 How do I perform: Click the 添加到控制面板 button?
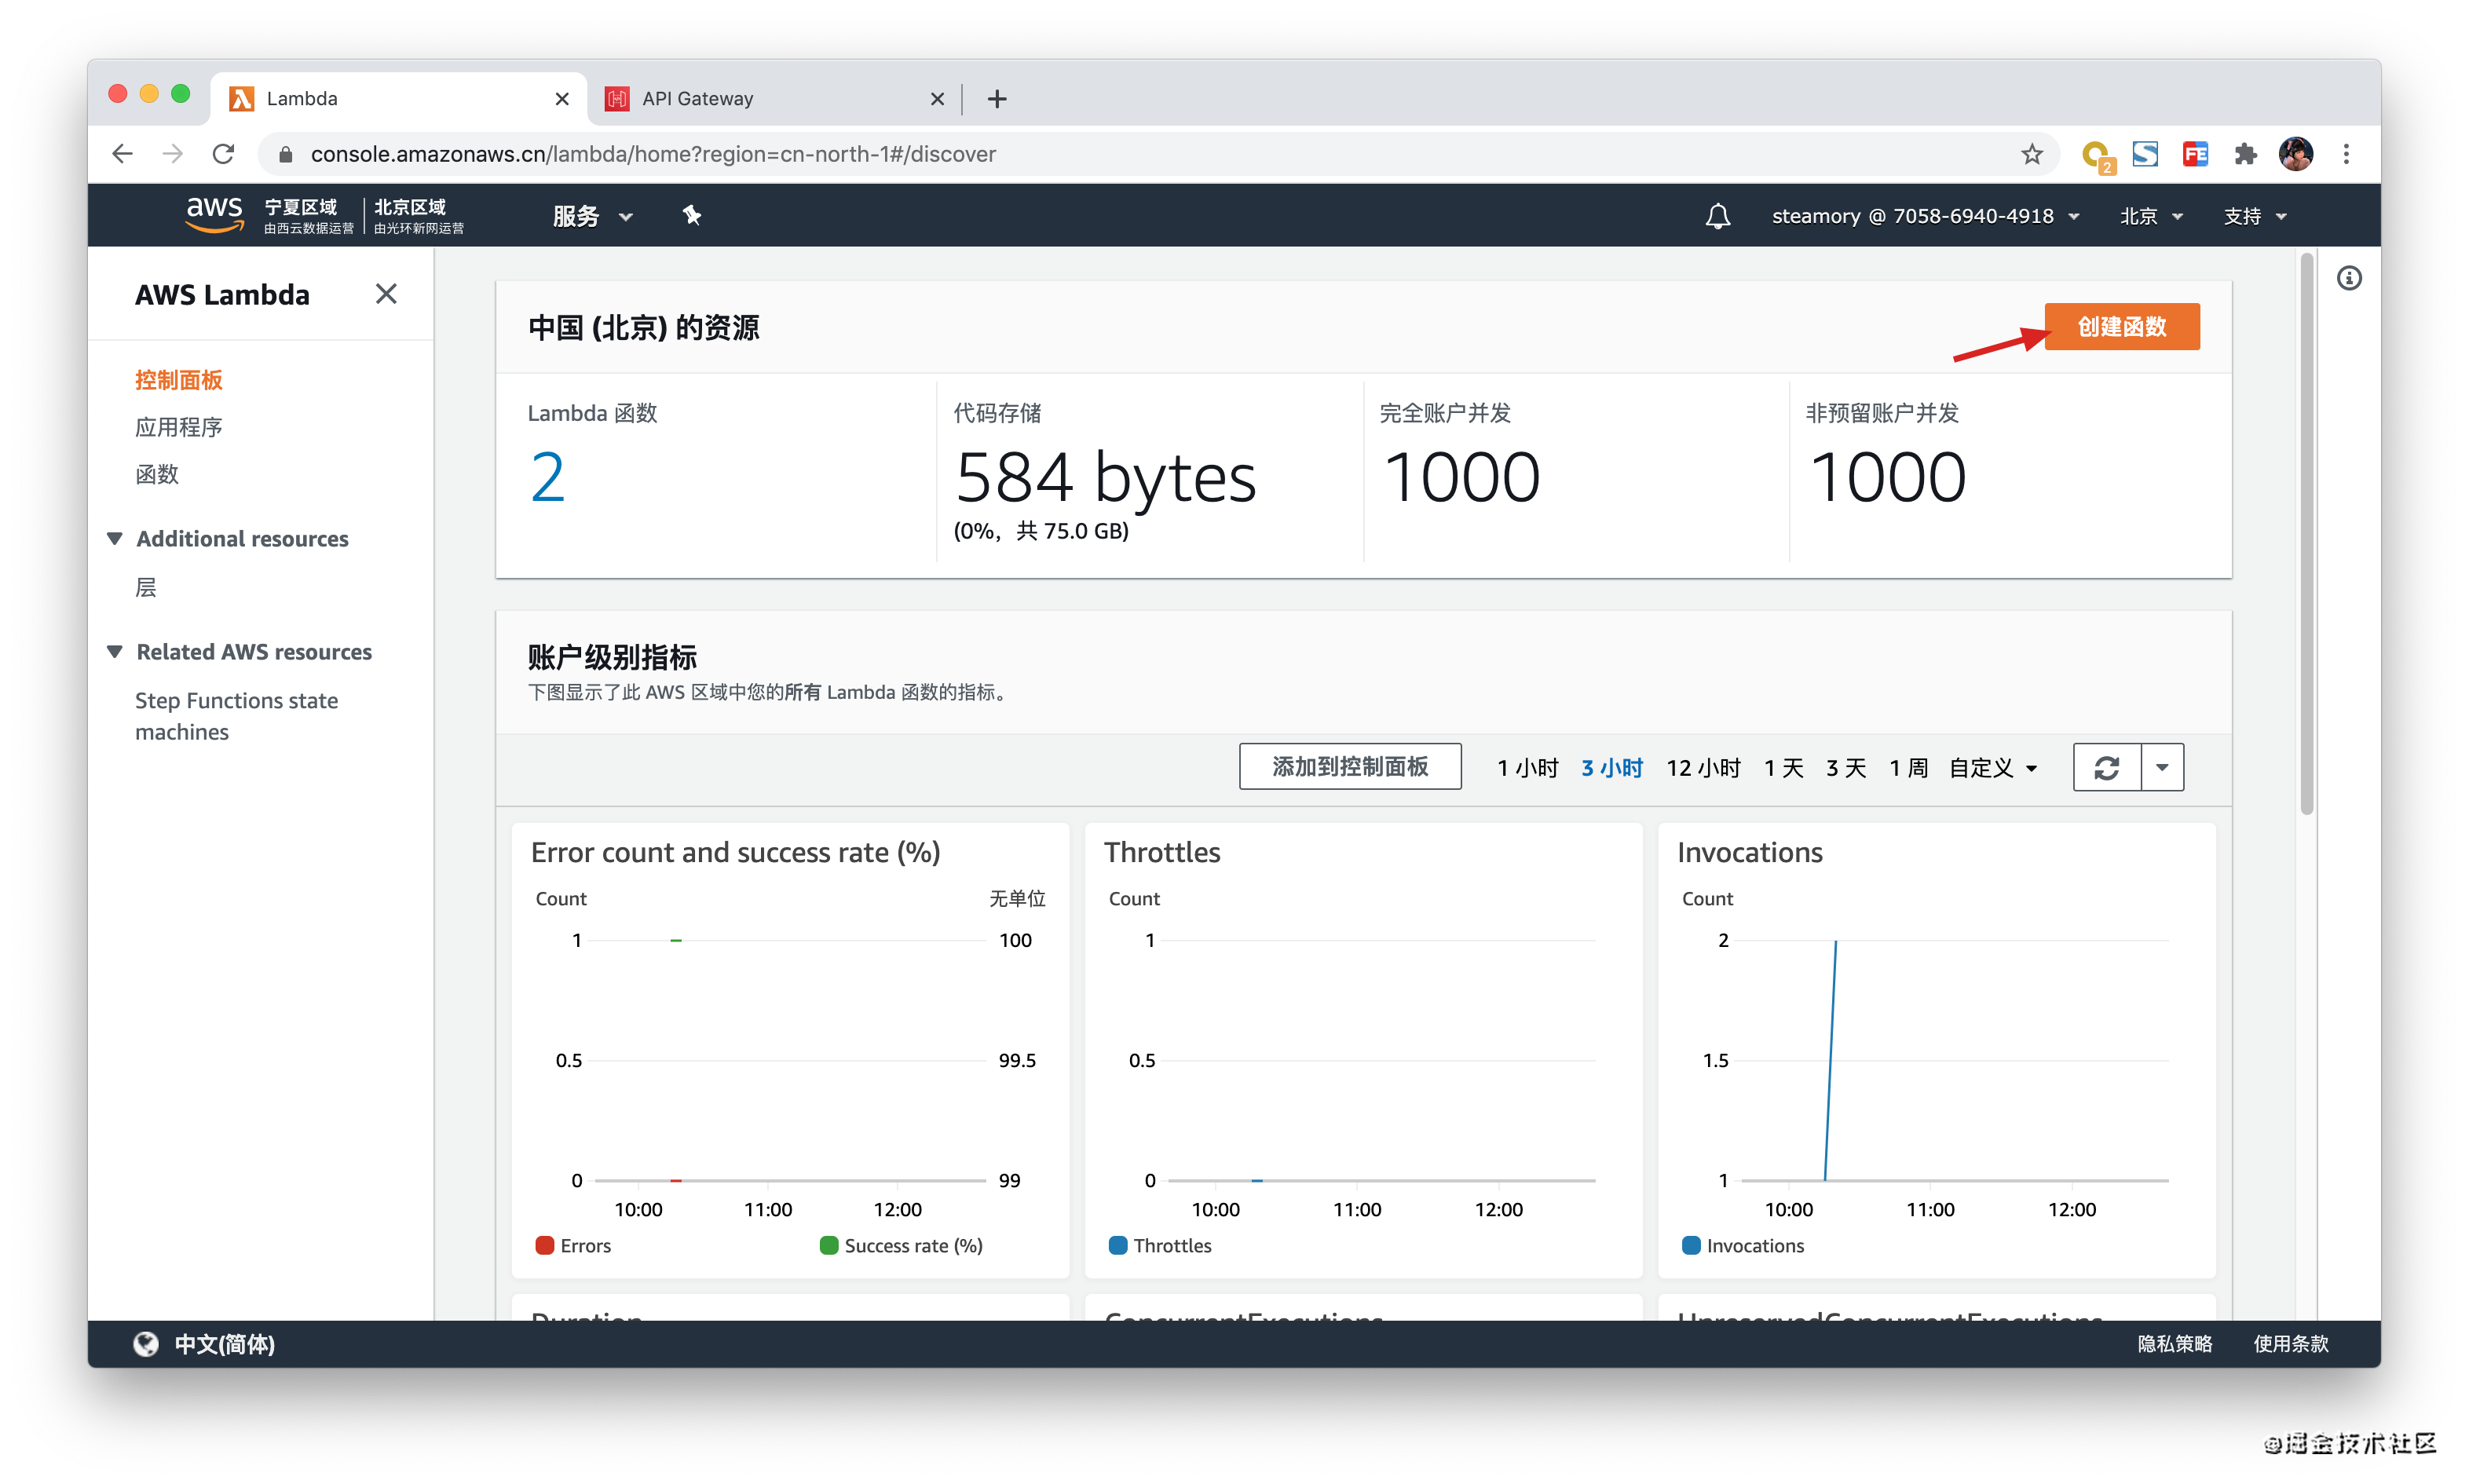coord(1349,767)
